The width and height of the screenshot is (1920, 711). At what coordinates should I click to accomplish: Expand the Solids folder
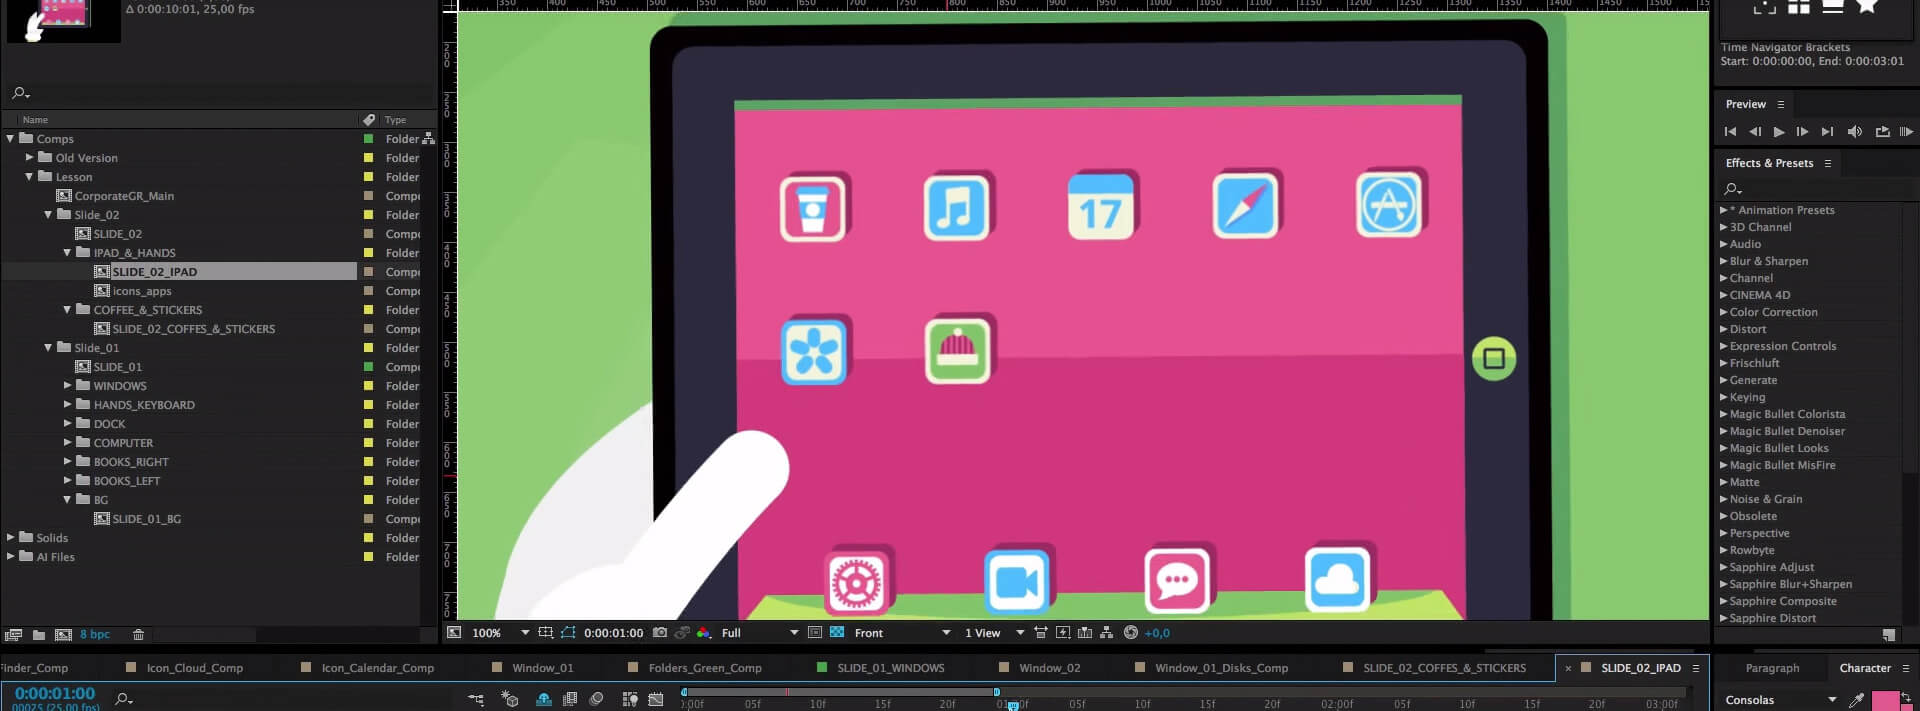pos(10,538)
